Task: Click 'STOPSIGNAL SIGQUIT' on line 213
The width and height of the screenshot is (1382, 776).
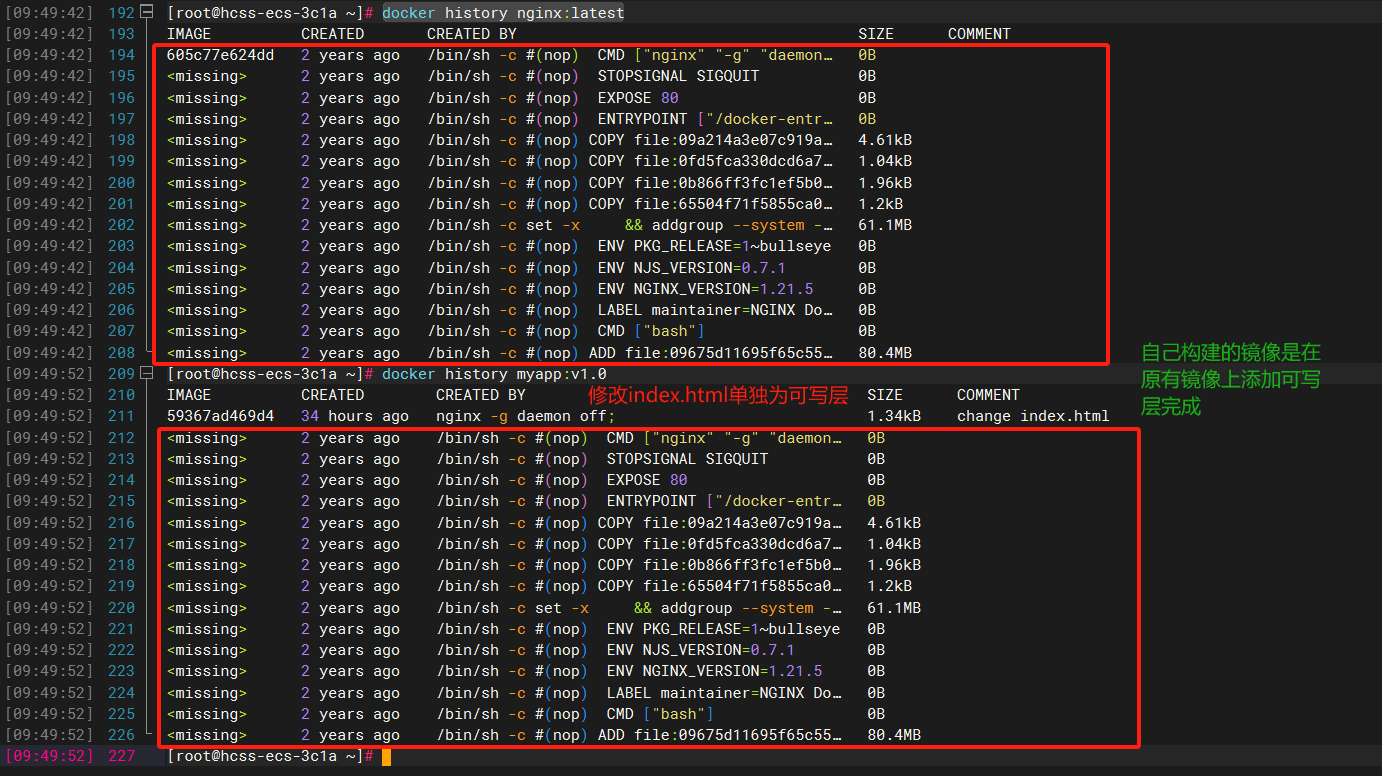Action: (x=687, y=459)
